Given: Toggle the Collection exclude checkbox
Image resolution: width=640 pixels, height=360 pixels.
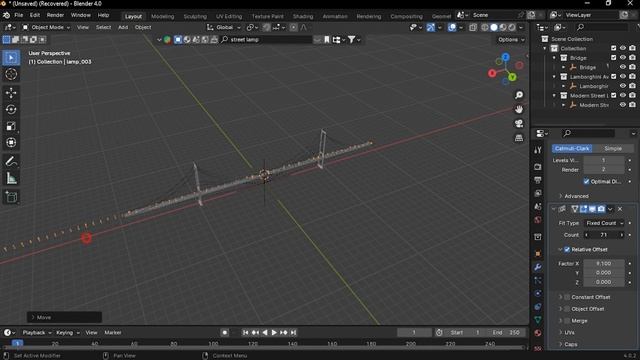Looking at the screenshot, I should [x=613, y=48].
